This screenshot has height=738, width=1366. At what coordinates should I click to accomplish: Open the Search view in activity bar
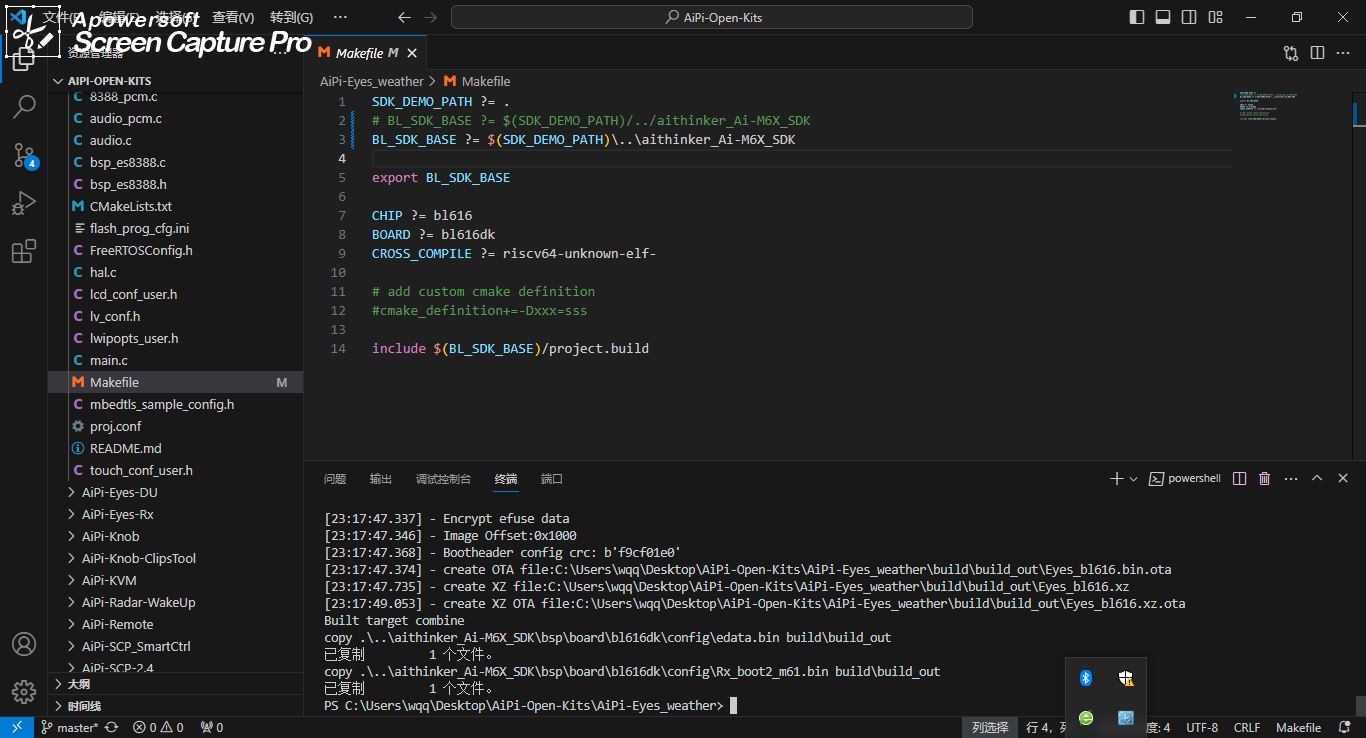coord(24,106)
